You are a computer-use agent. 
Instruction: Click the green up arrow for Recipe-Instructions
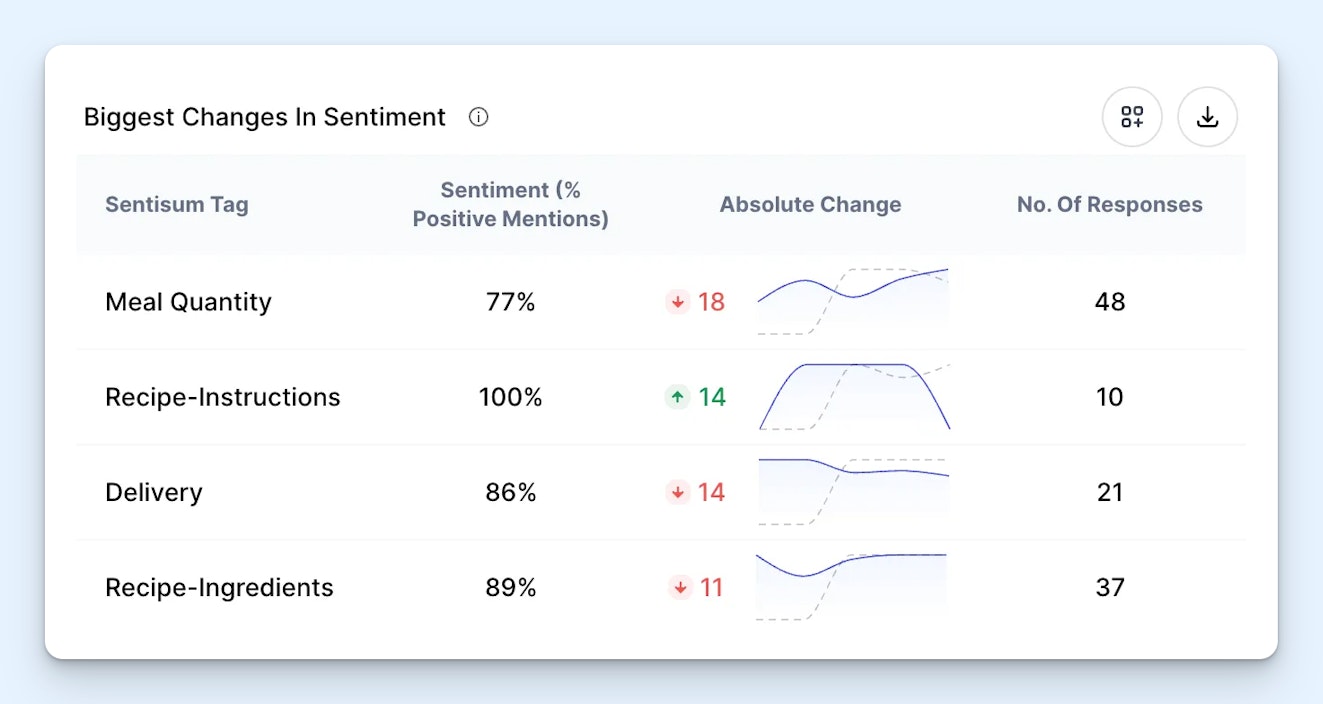[x=678, y=397]
